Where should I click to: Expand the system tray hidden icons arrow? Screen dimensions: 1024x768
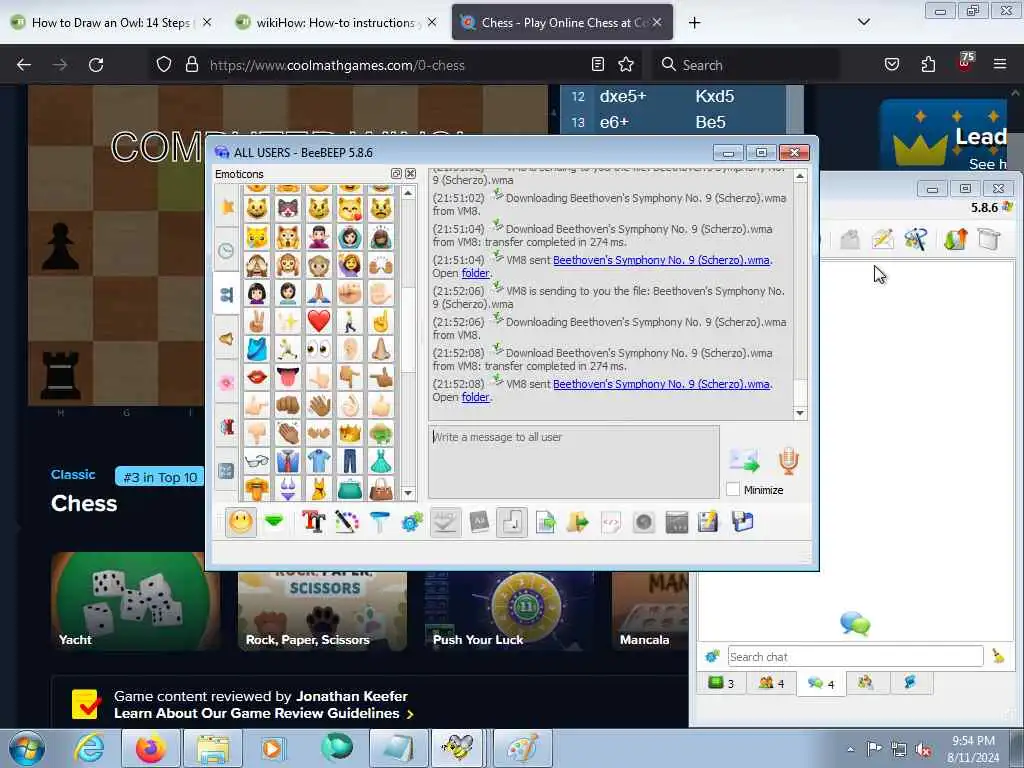tap(850, 749)
